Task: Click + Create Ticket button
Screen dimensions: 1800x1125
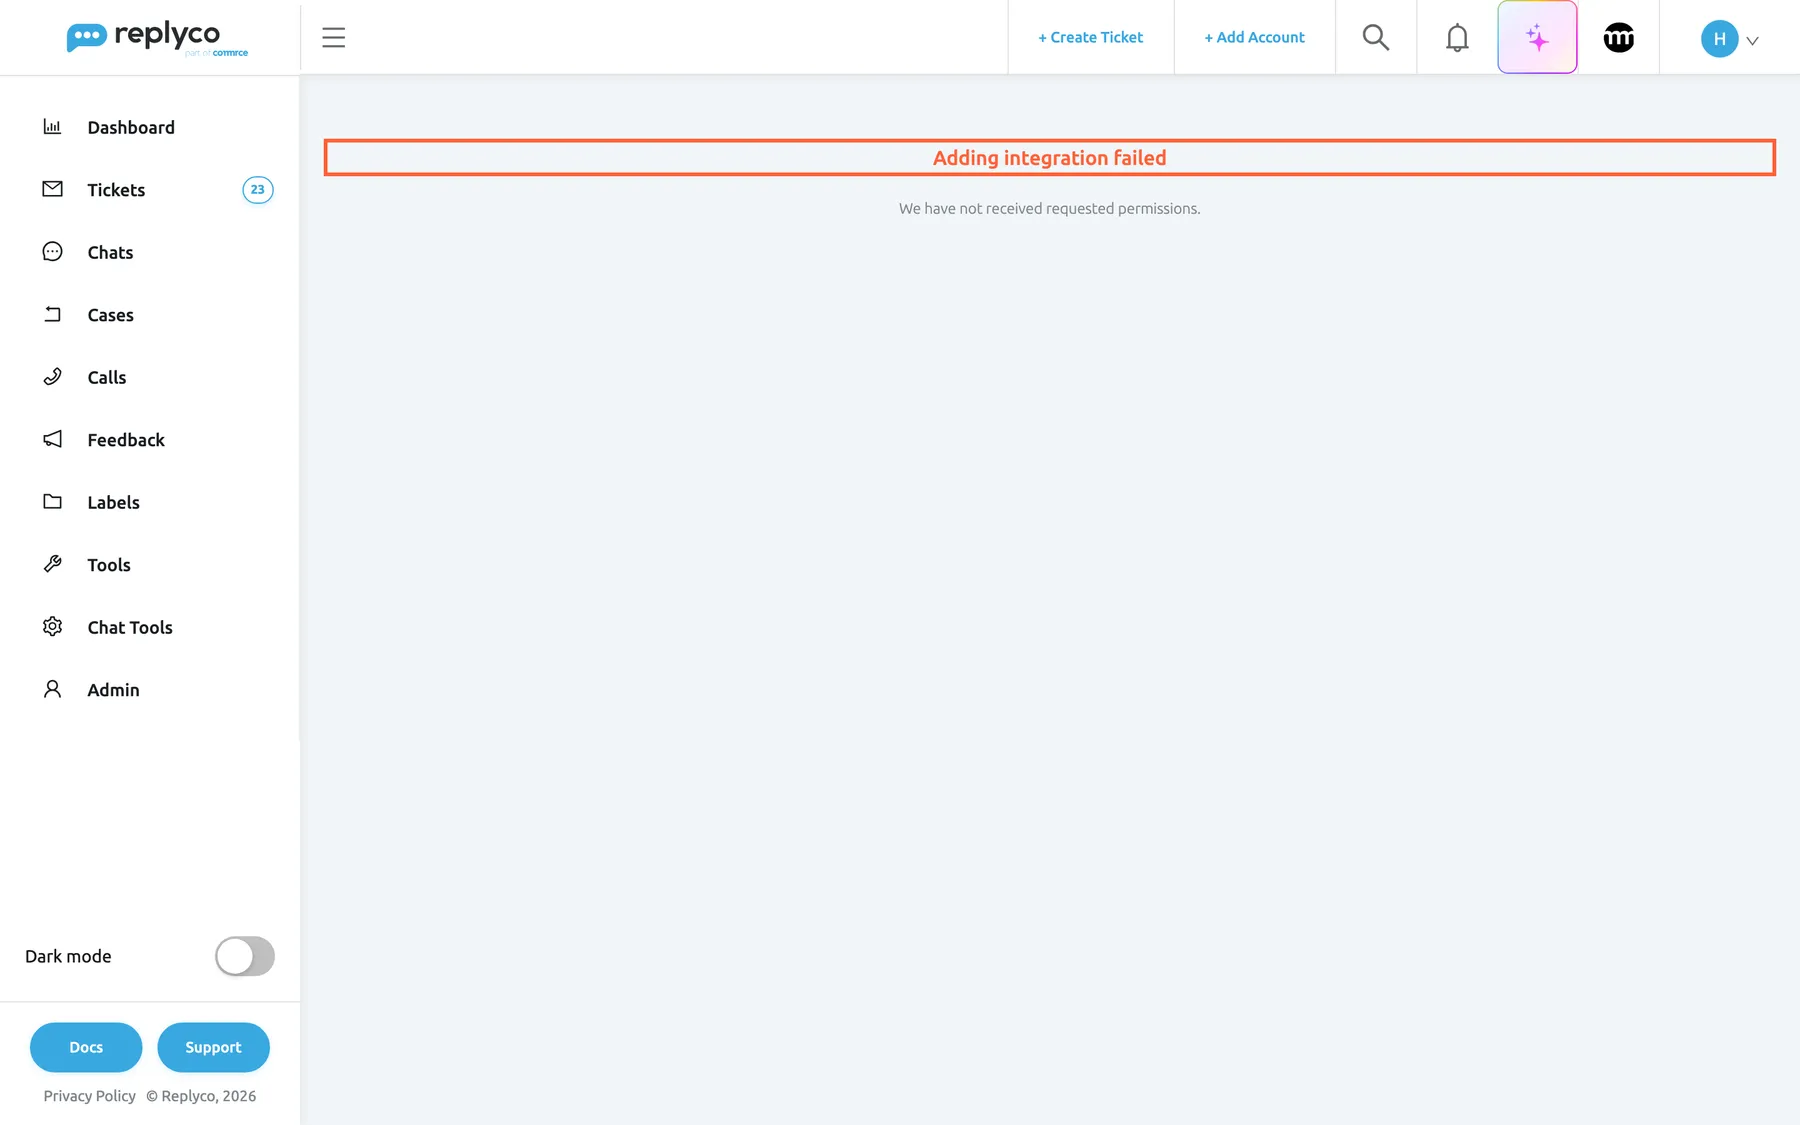Action: coord(1090,37)
